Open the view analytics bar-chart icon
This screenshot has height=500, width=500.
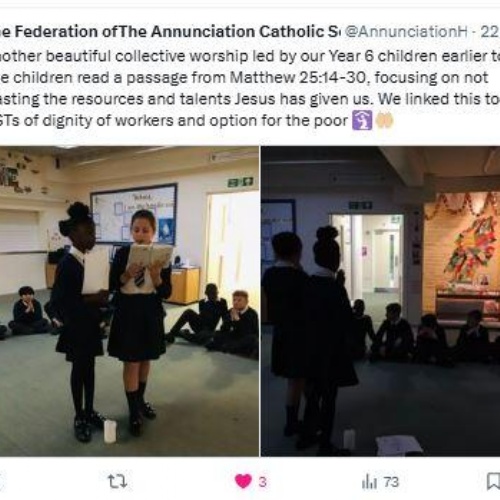point(369,482)
